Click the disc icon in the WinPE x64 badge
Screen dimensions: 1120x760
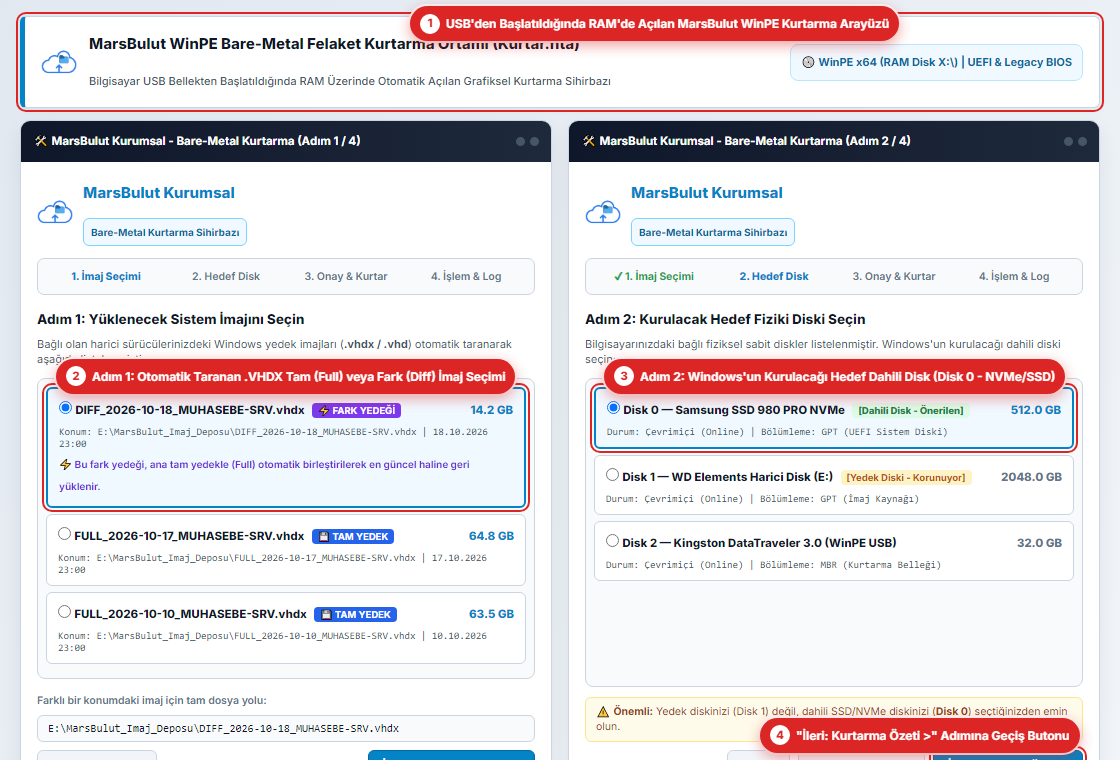coord(808,62)
